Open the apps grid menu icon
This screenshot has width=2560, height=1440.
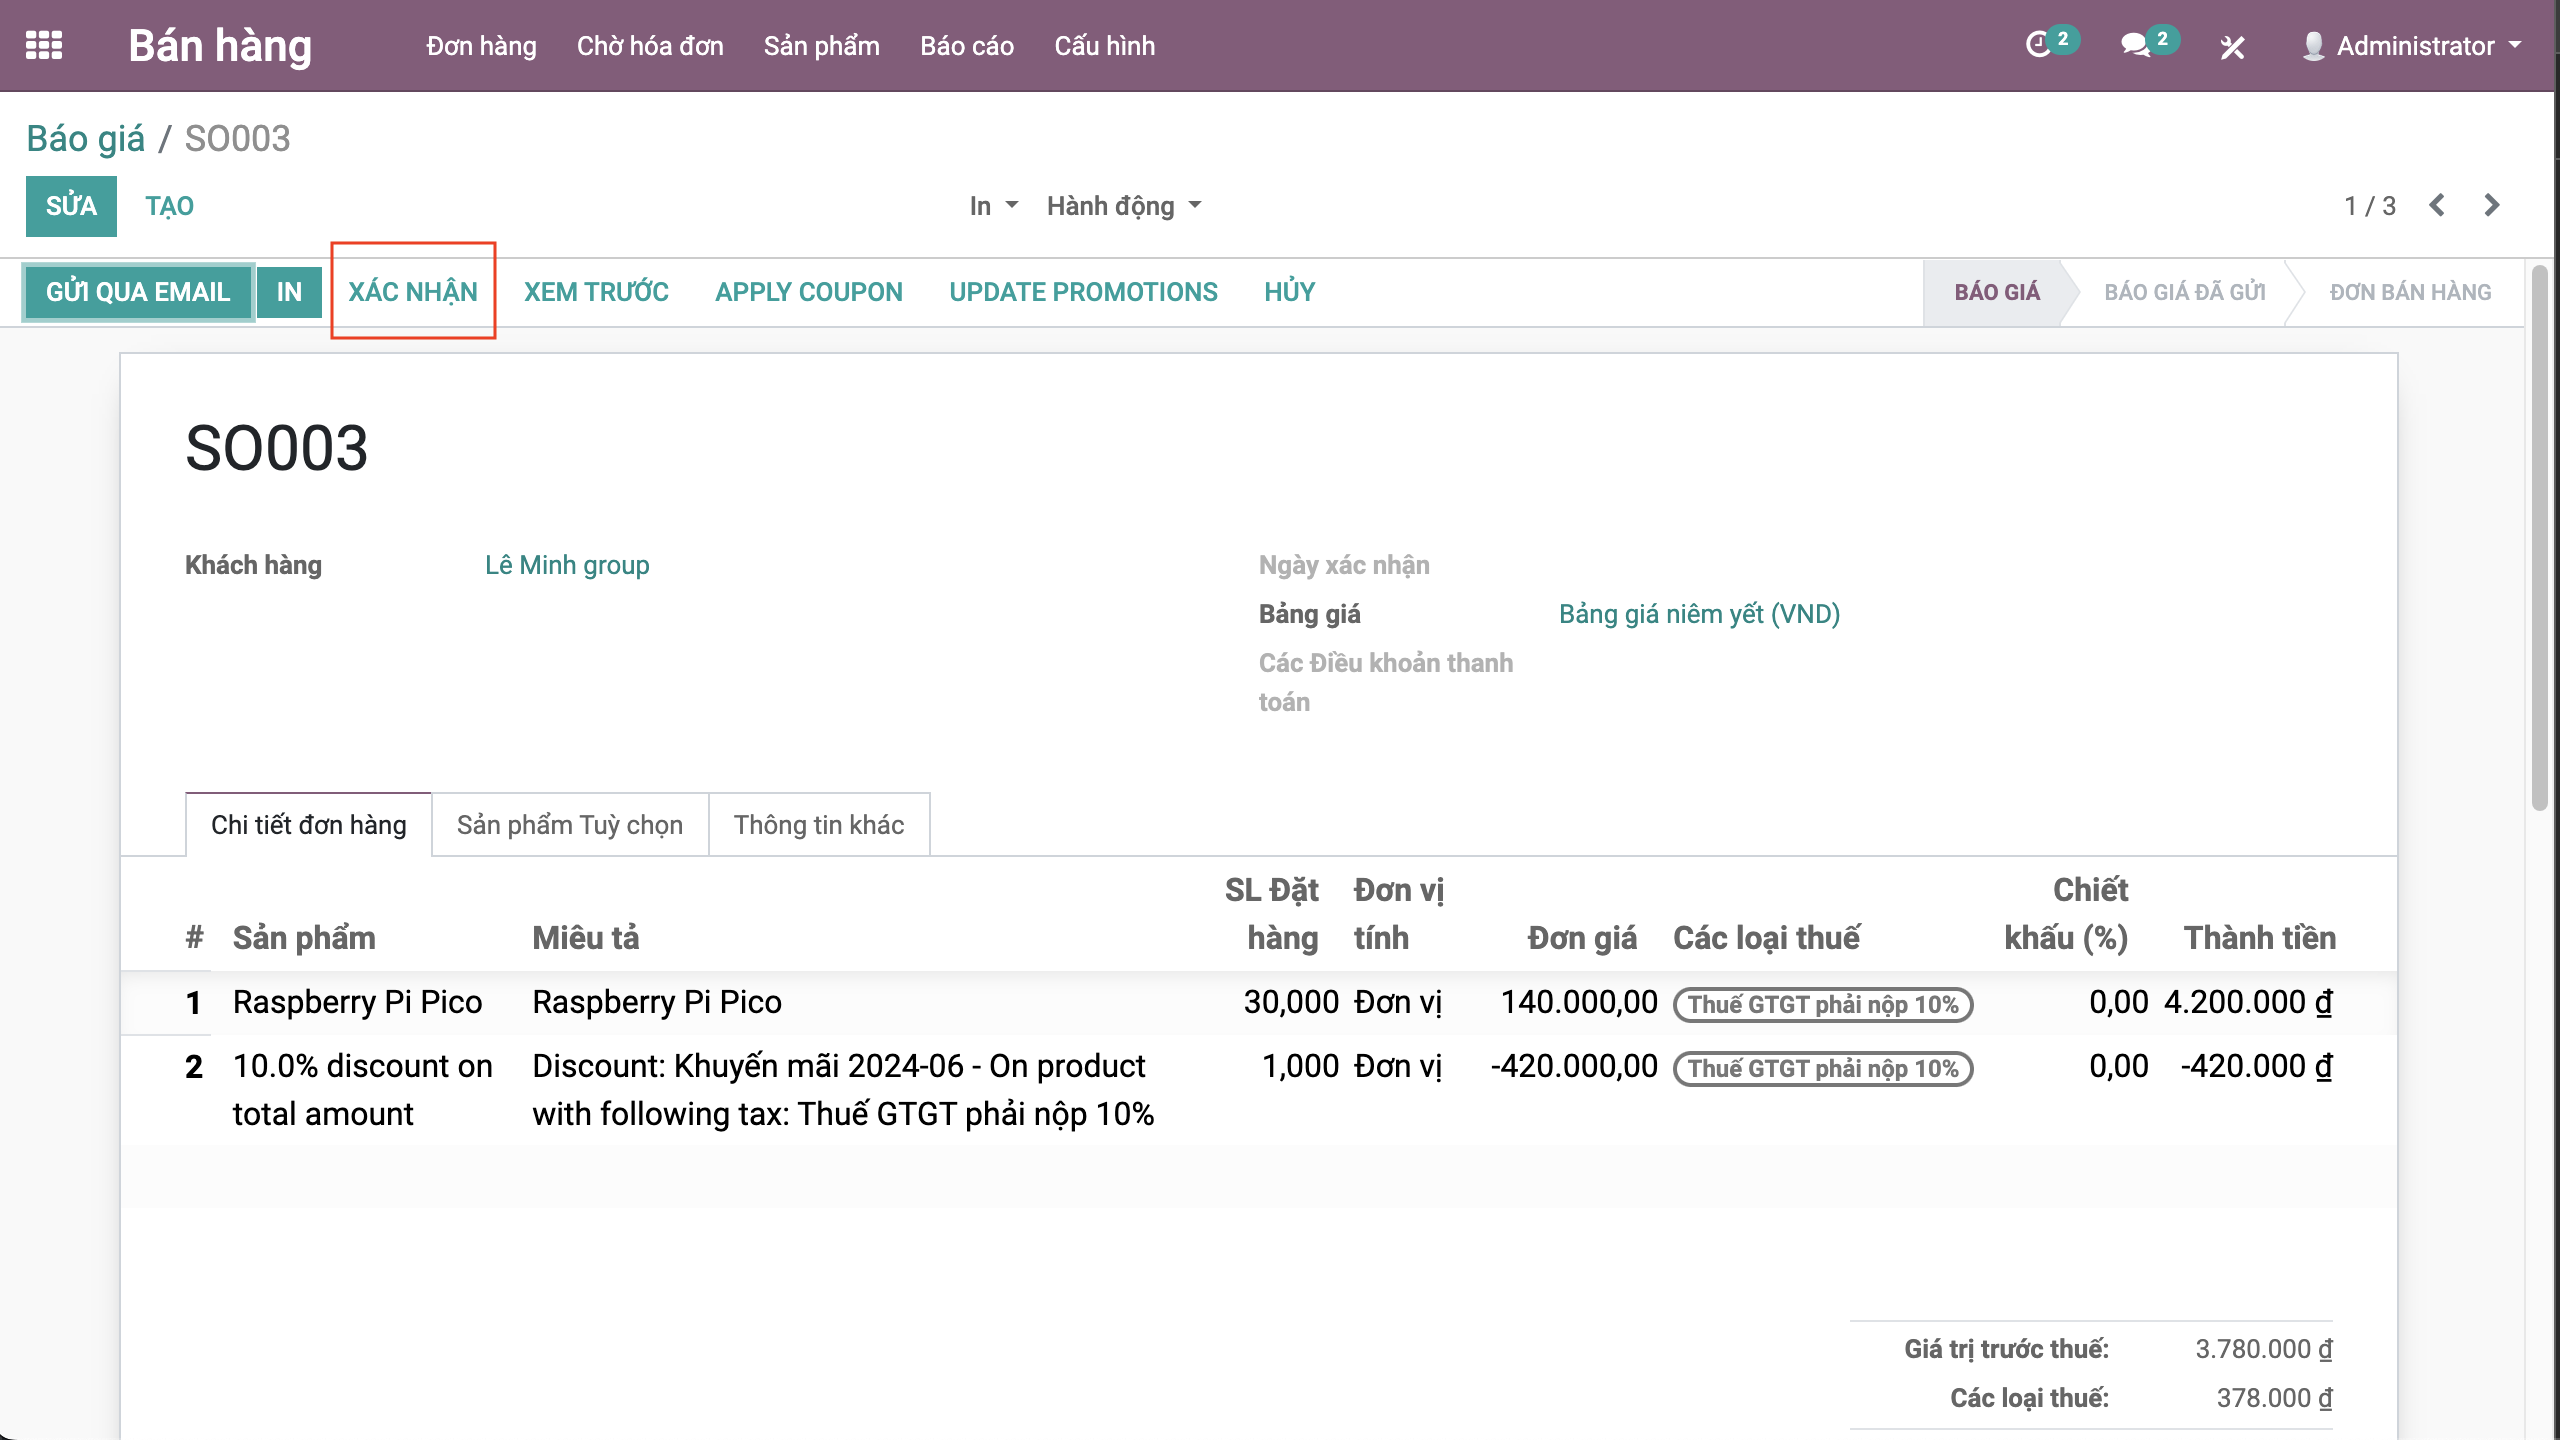click(44, 45)
